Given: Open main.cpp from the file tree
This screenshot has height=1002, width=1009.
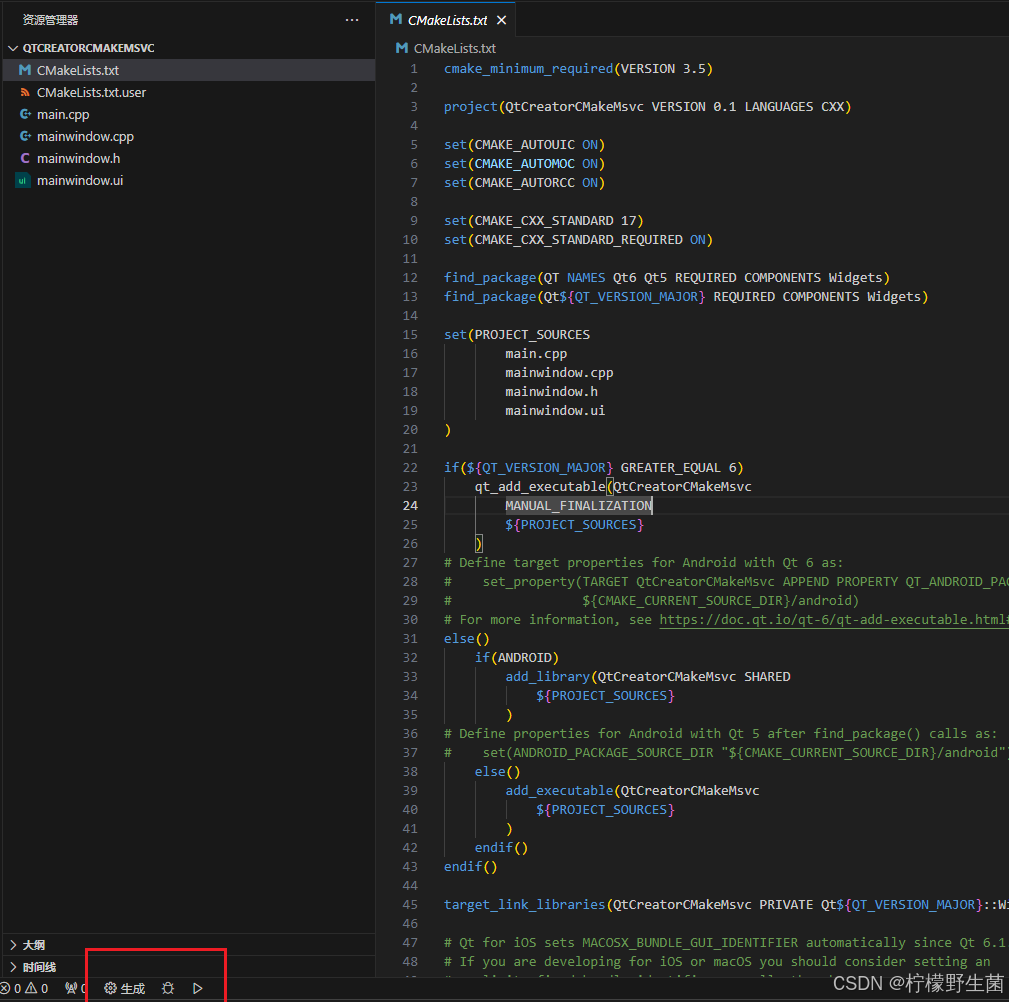Looking at the screenshot, I should pos(63,115).
